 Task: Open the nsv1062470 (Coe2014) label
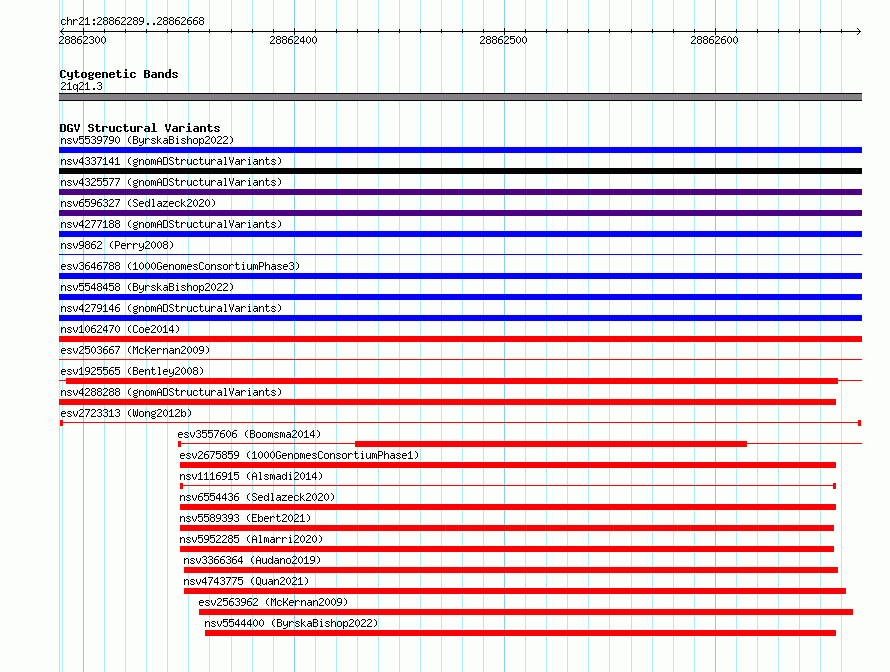[x=120, y=329]
